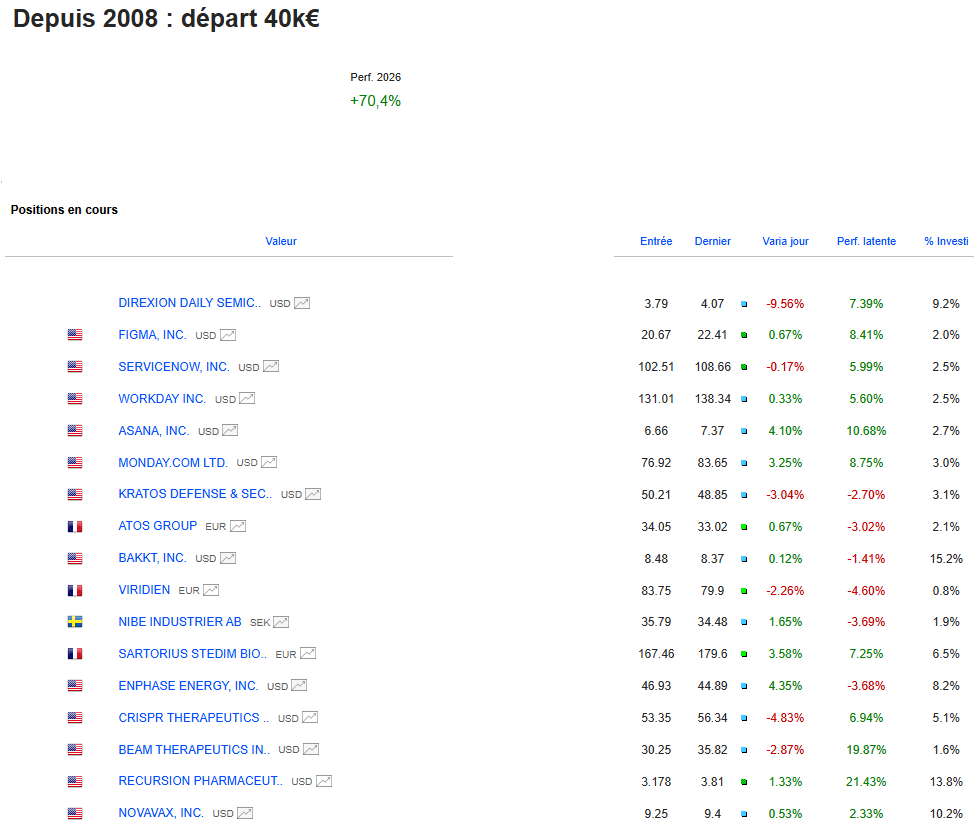The width and height of the screenshot is (974, 832).
Task: Open chart icon beside SERVICENOW, INC.
Action: coord(271,367)
